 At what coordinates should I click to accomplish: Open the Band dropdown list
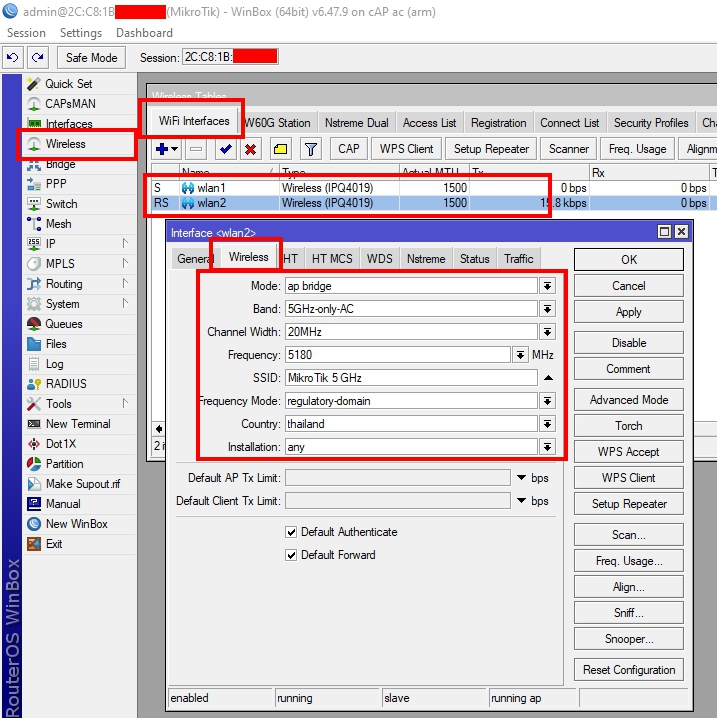pyautogui.click(x=547, y=309)
